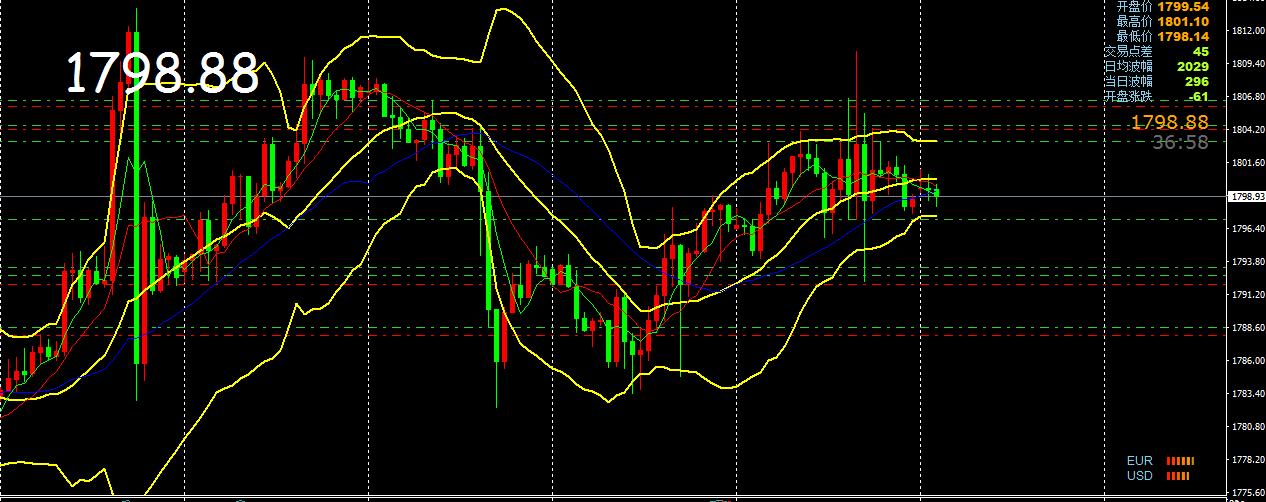The height and width of the screenshot is (502, 1266).
Task: Click the 36:58 candle countdown timer
Action: coord(1180,142)
